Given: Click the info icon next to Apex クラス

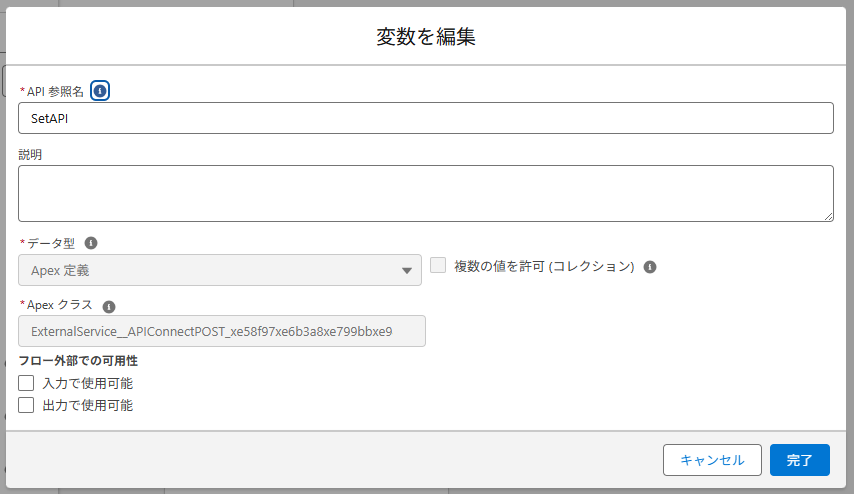Looking at the screenshot, I should [109, 307].
